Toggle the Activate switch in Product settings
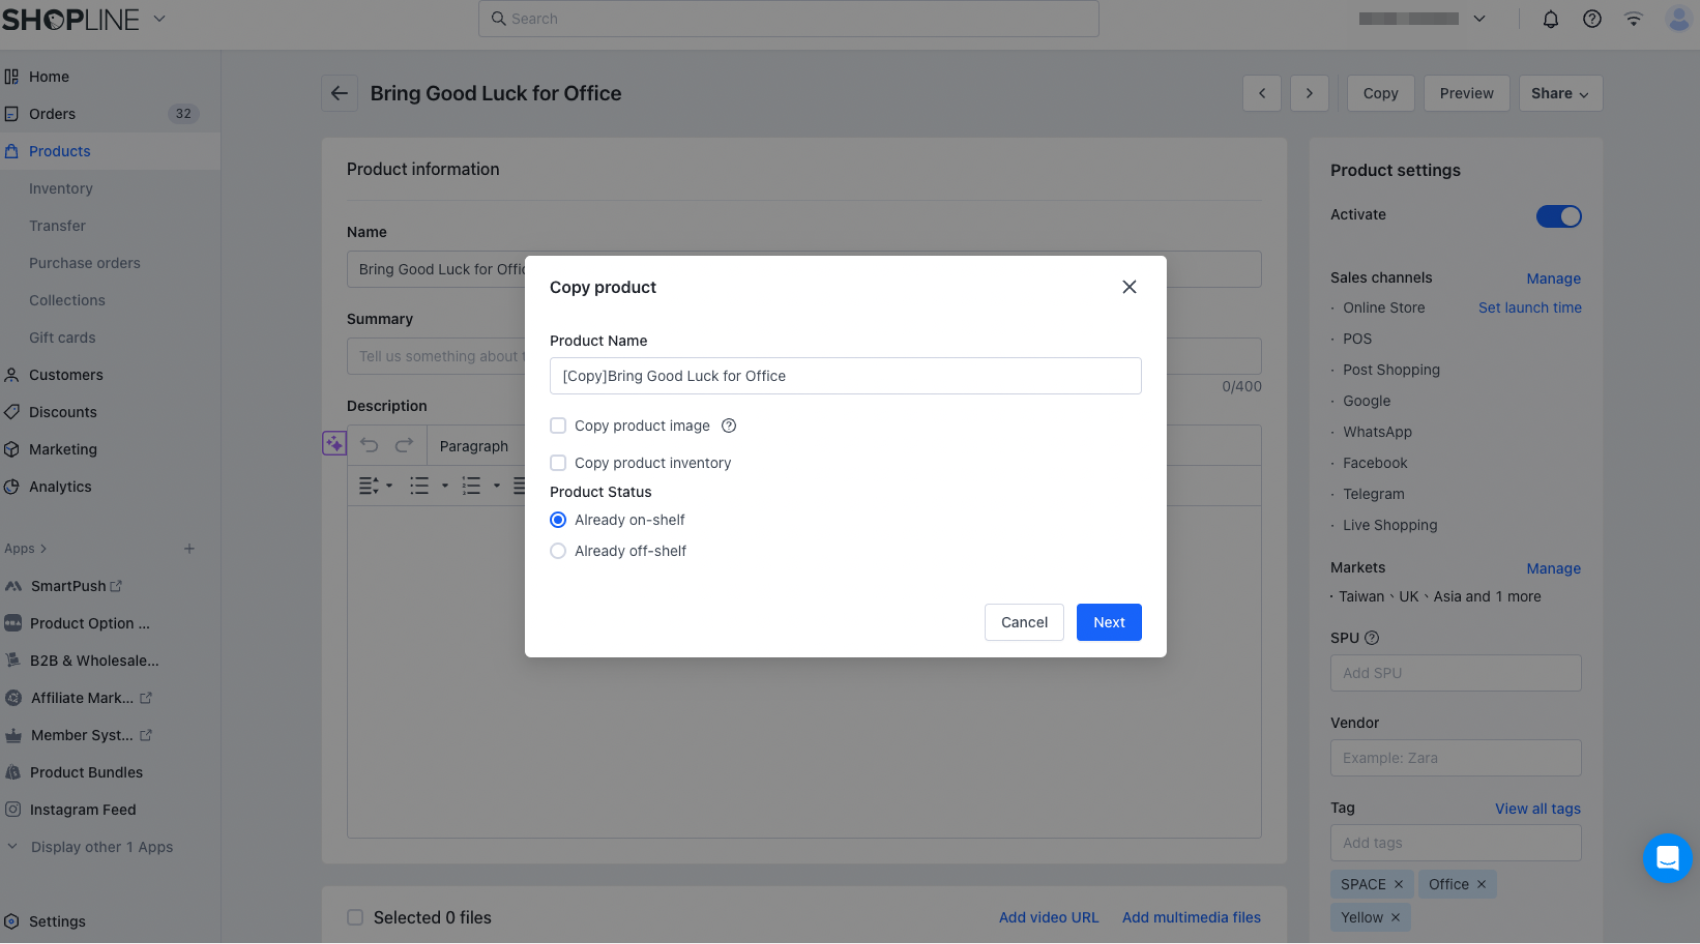Viewport: 1700px width, 944px height. click(x=1558, y=216)
